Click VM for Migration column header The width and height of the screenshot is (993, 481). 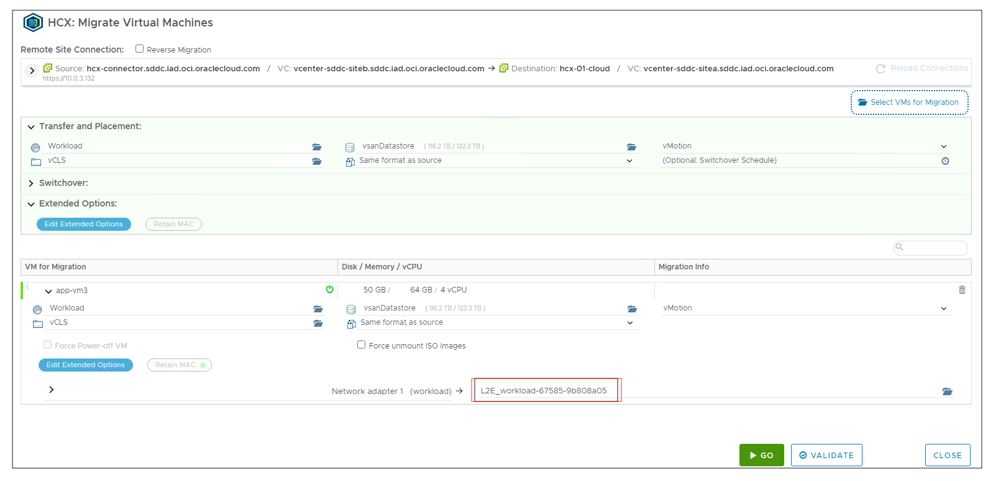pos(180,267)
